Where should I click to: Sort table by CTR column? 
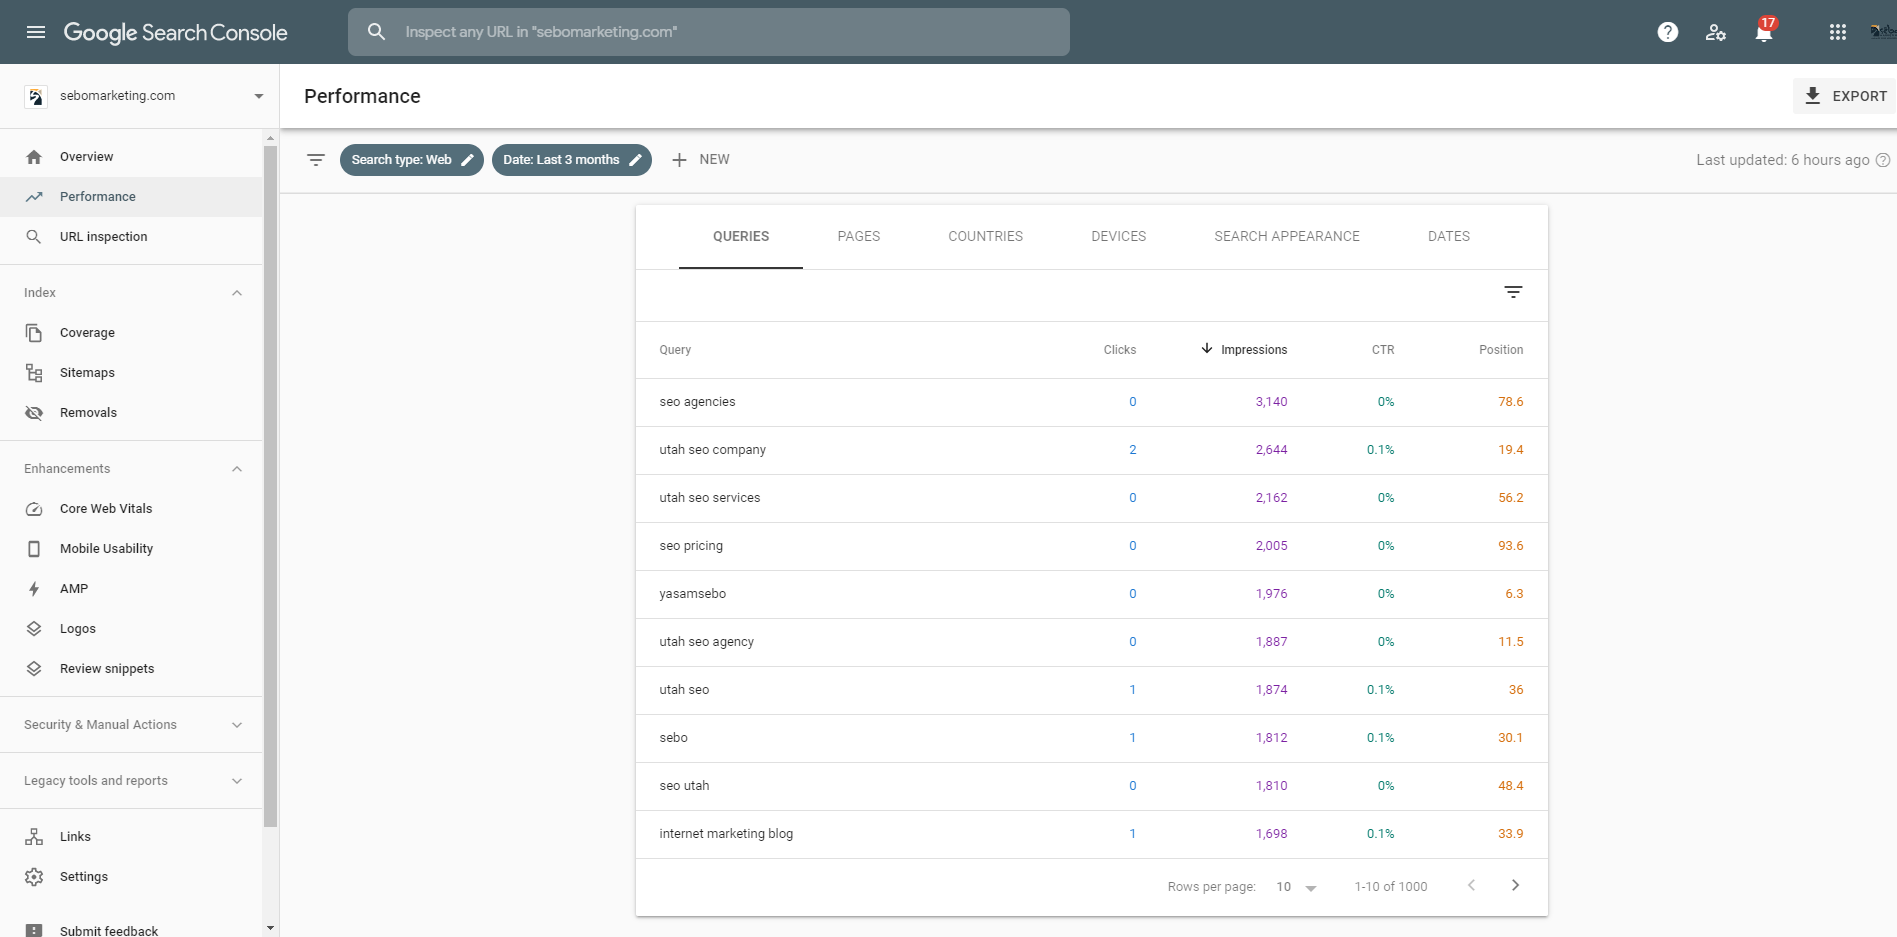pos(1383,350)
